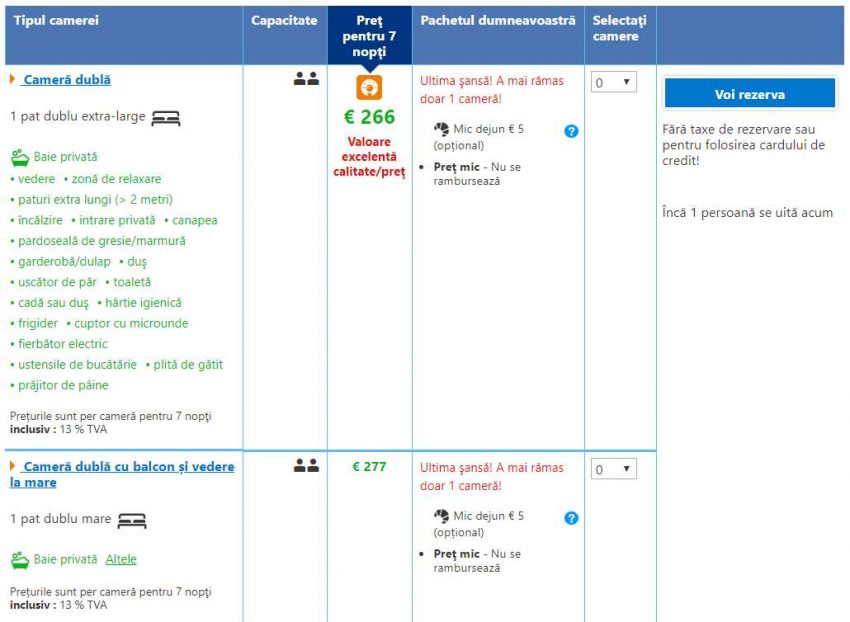Open Cameră dublă cu balcon și vedere link
850x622 pixels.
click(x=128, y=467)
